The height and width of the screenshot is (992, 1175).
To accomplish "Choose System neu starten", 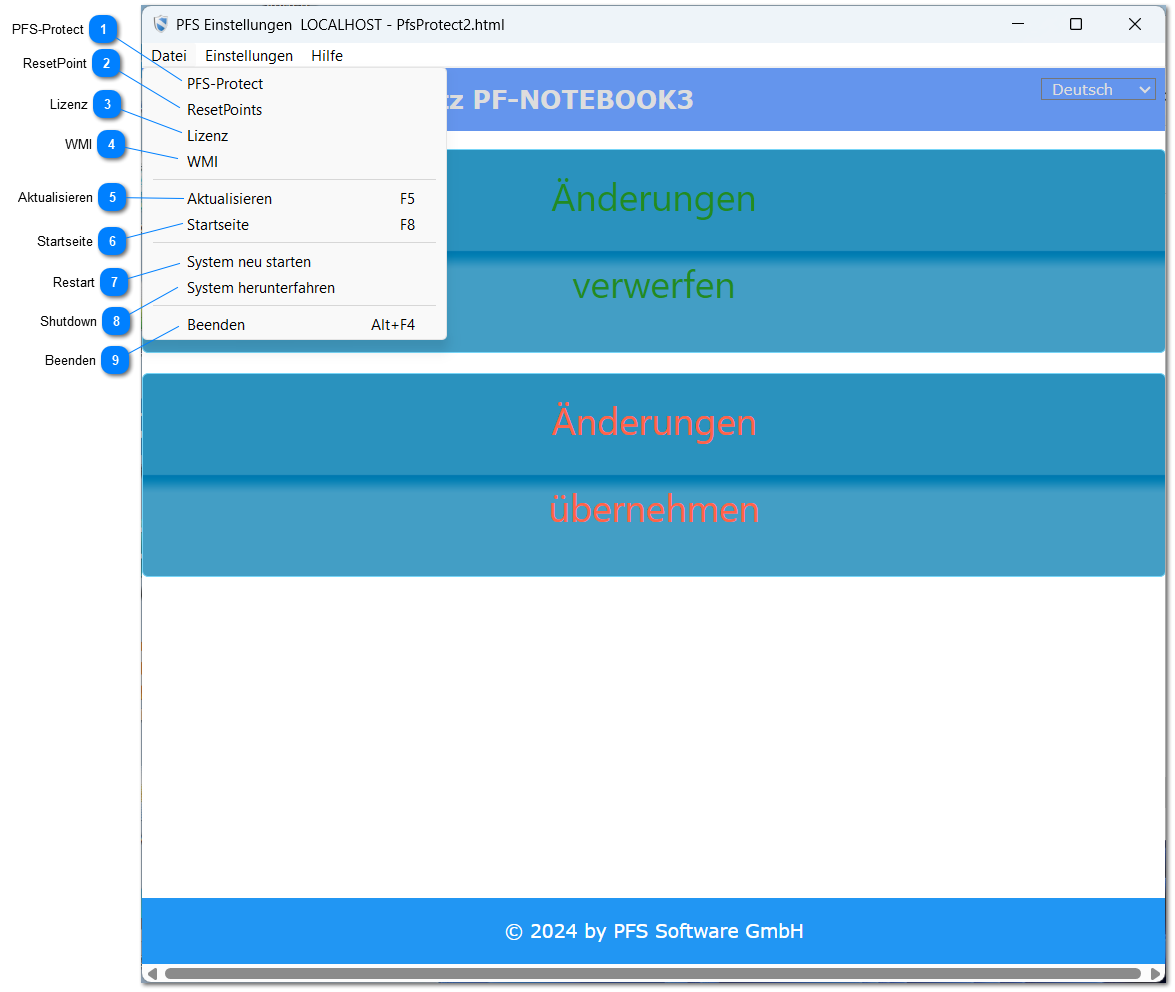I will click(x=249, y=262).
